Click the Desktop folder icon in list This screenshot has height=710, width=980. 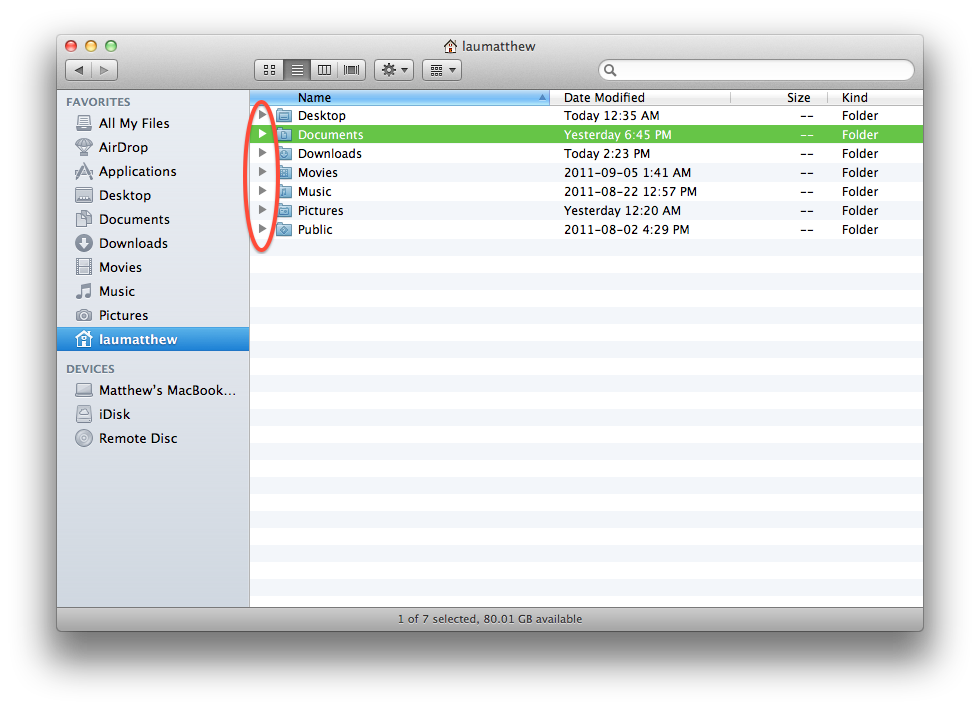click(284, 116)
